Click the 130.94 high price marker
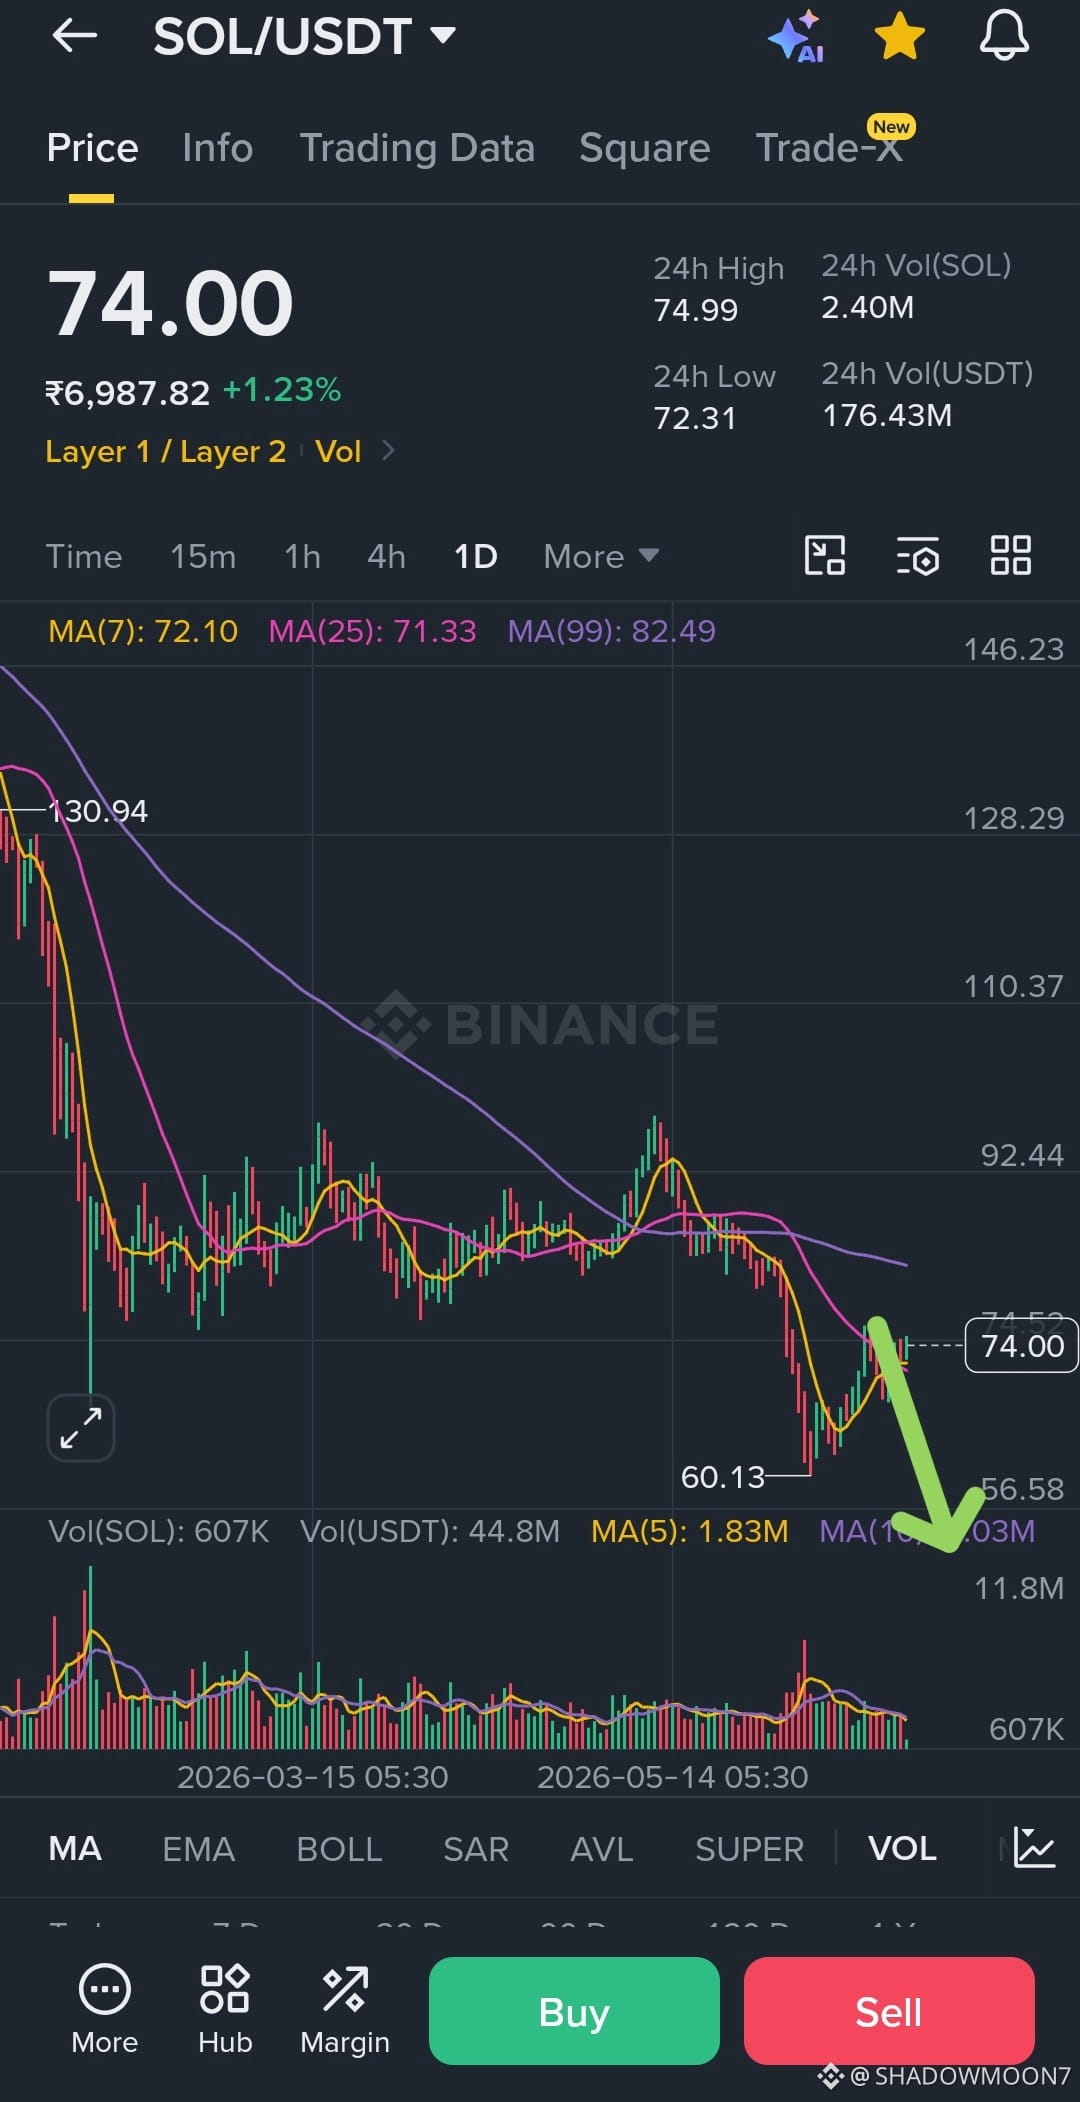Screen dimensions: 1080x2102 point(98,811)
